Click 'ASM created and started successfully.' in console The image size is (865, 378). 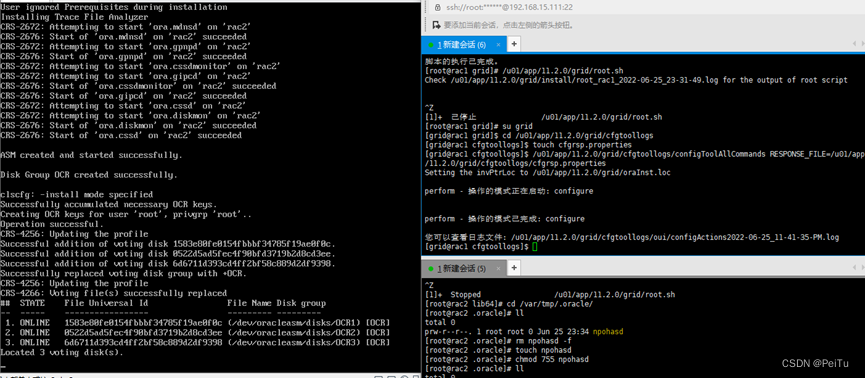(91, 155)
